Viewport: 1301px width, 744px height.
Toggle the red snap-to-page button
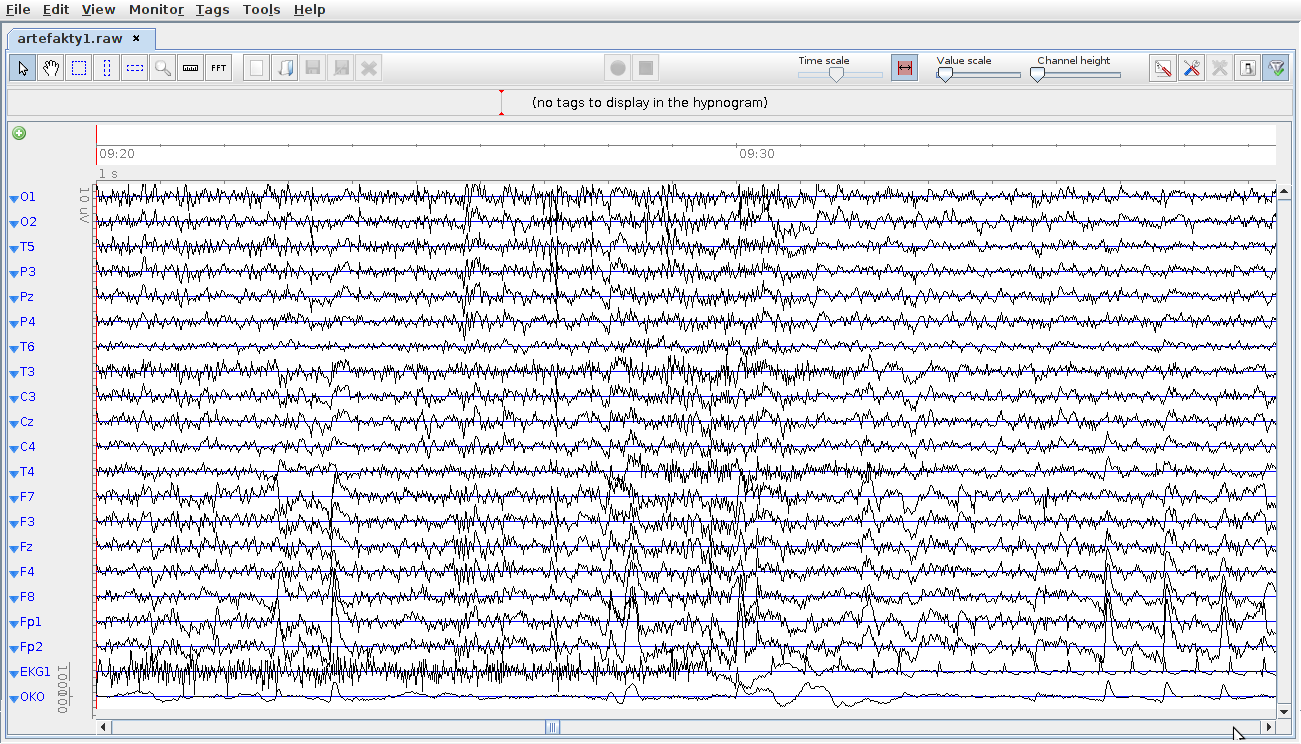[904, 68]
